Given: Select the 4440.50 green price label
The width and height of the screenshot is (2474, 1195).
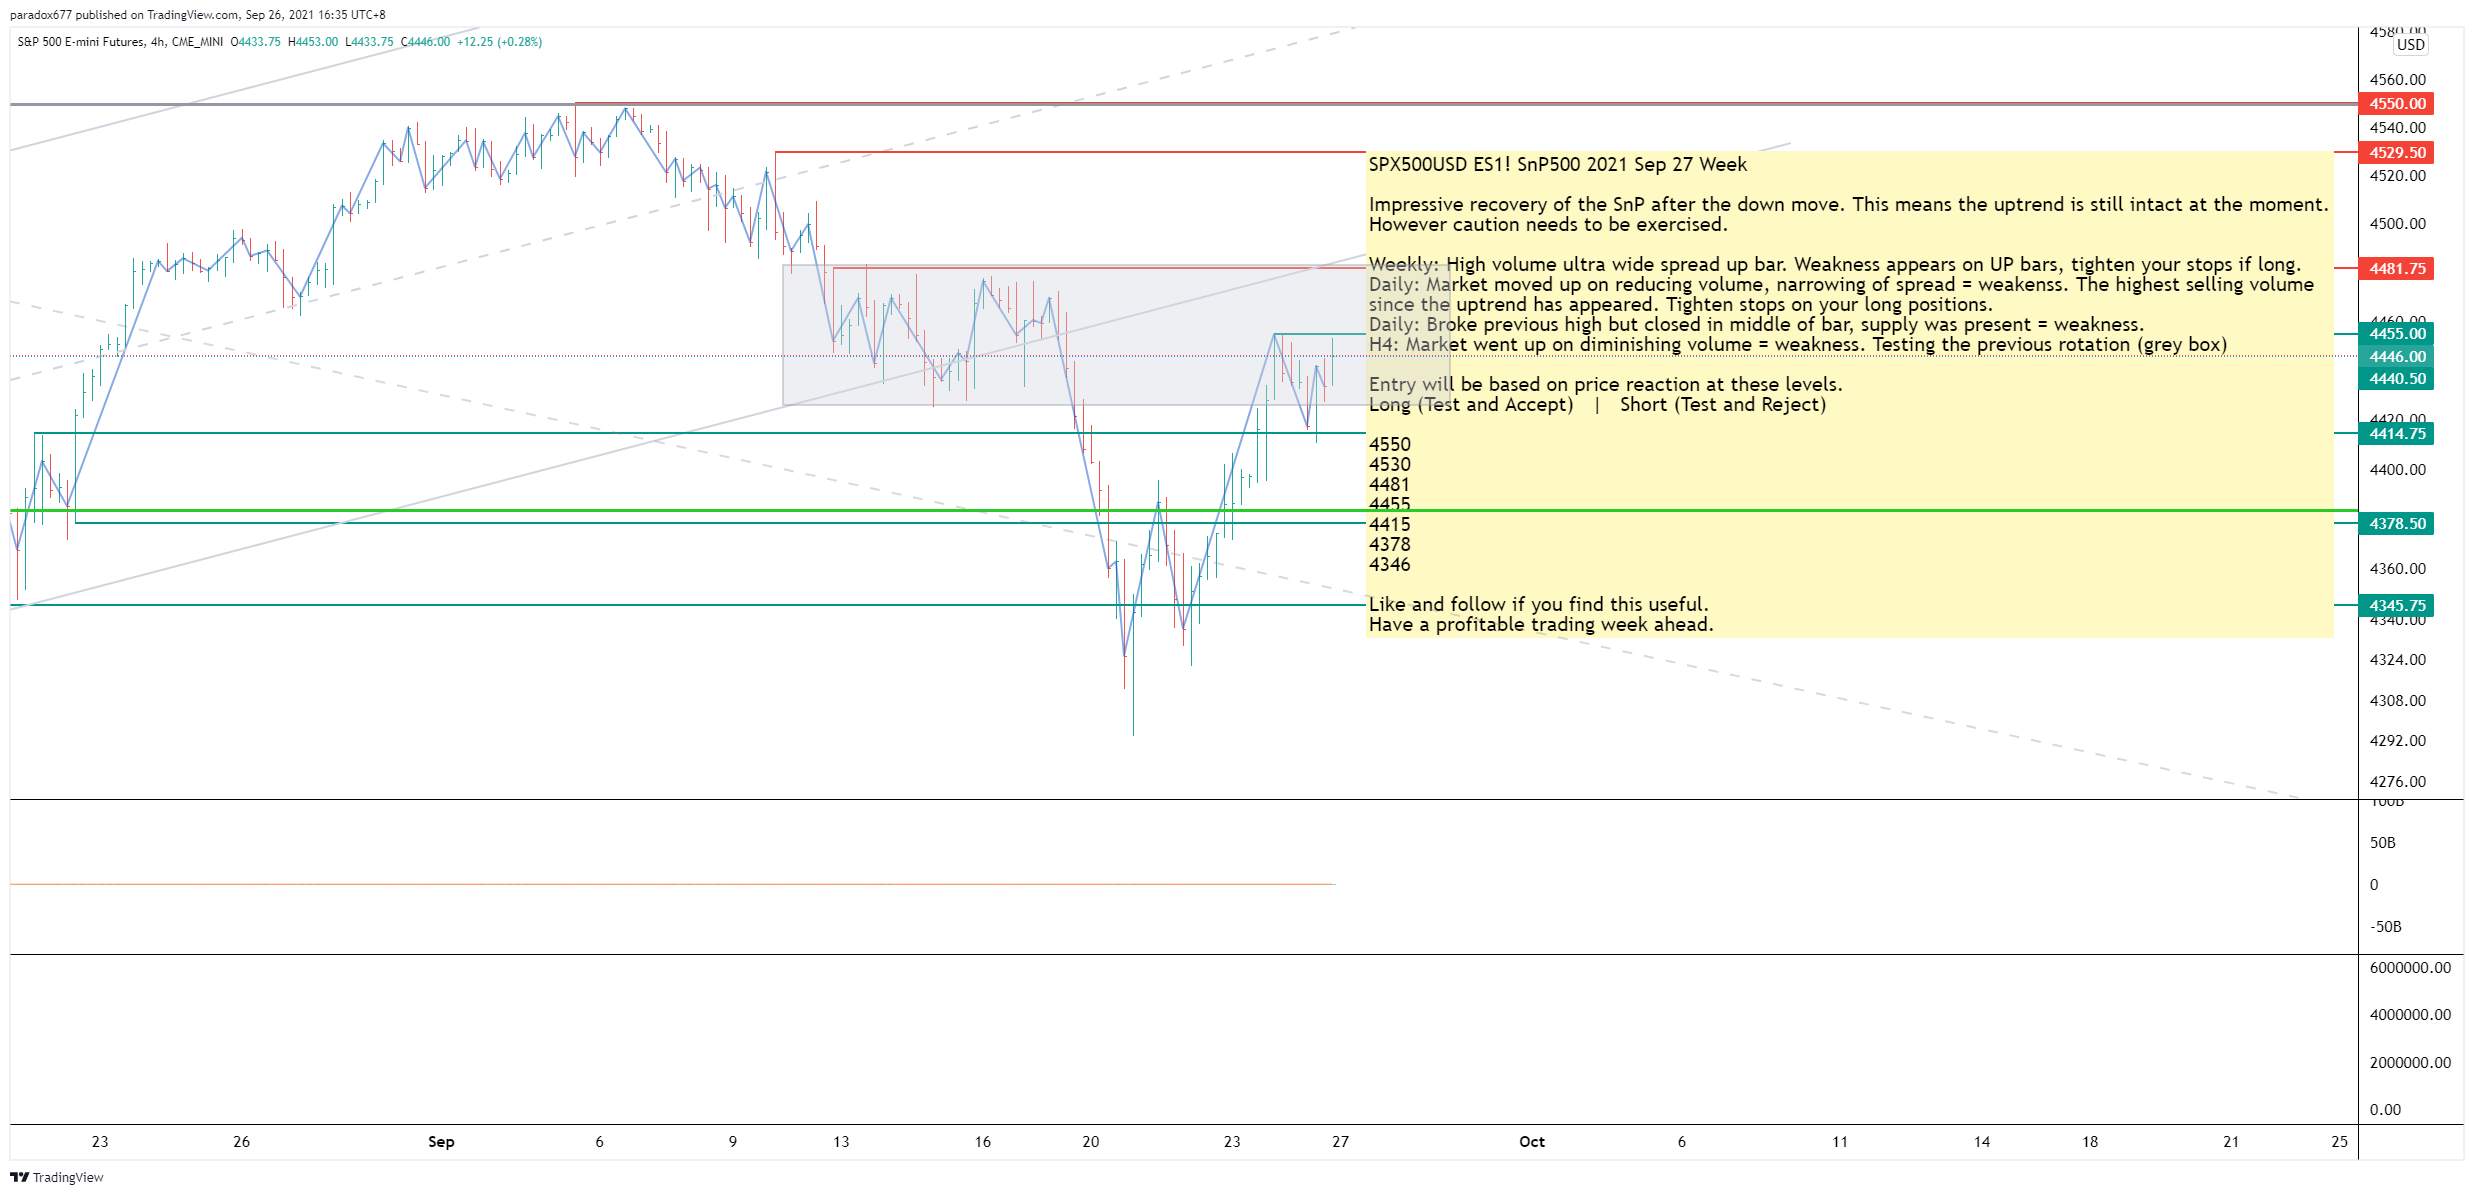Looking at the screenshot, I should (2397, 379).
